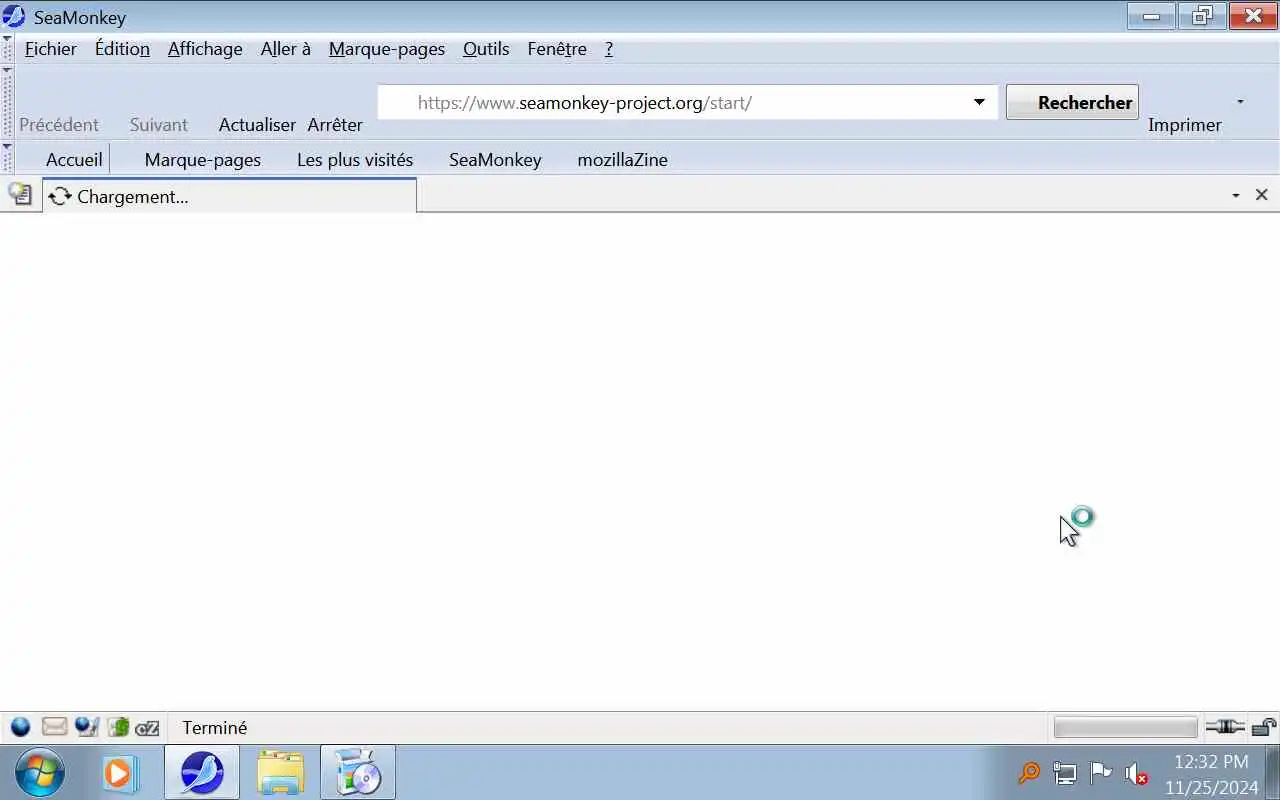
Task: Click the installer CD taskbar icon
Action: pos(358,773)
